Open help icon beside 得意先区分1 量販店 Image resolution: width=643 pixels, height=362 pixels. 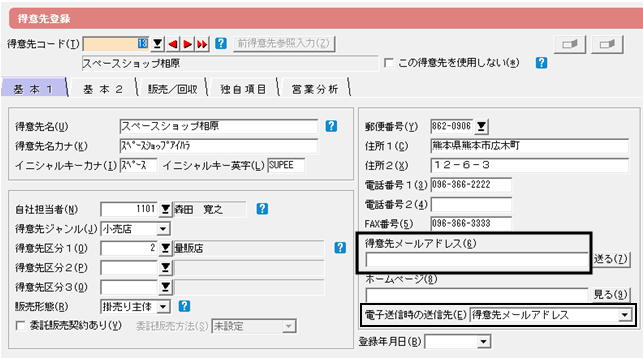340,248
